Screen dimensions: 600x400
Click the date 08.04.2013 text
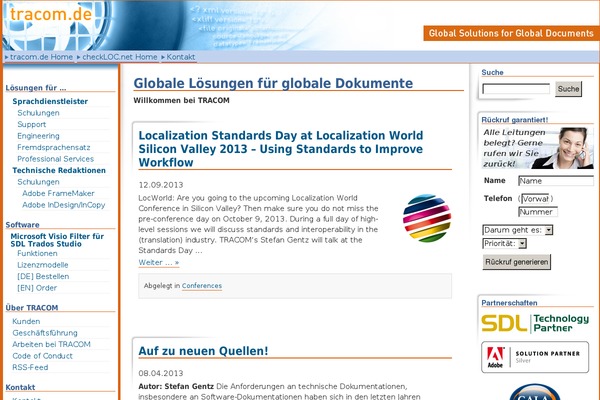tap(161, 373)
